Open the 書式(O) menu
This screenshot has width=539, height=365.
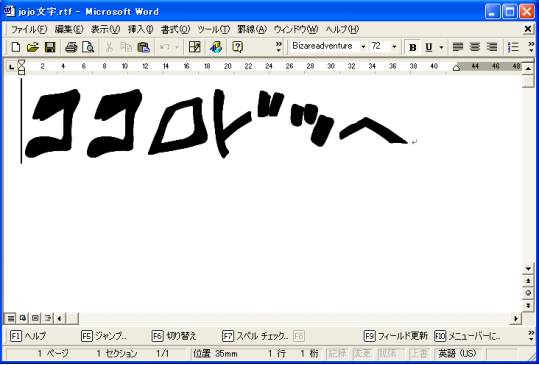tap(175, 30)
